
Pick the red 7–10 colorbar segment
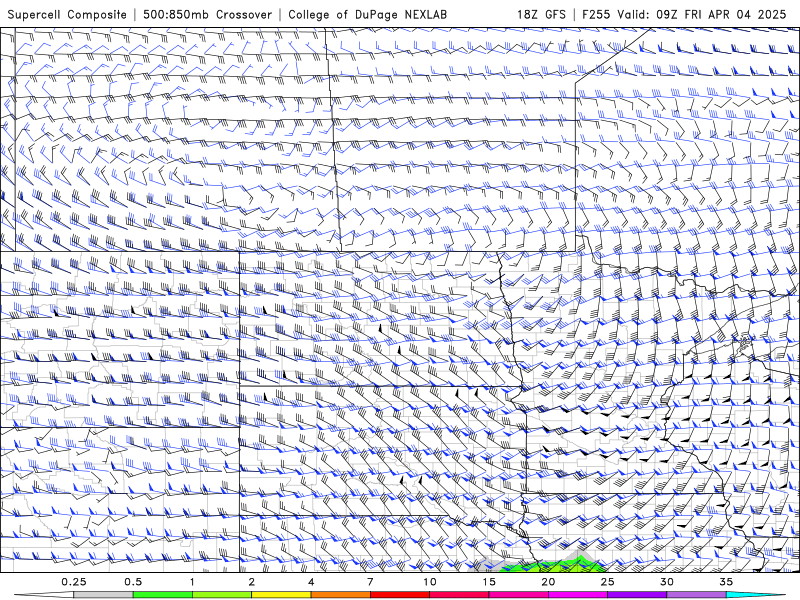tap(400, 595)
